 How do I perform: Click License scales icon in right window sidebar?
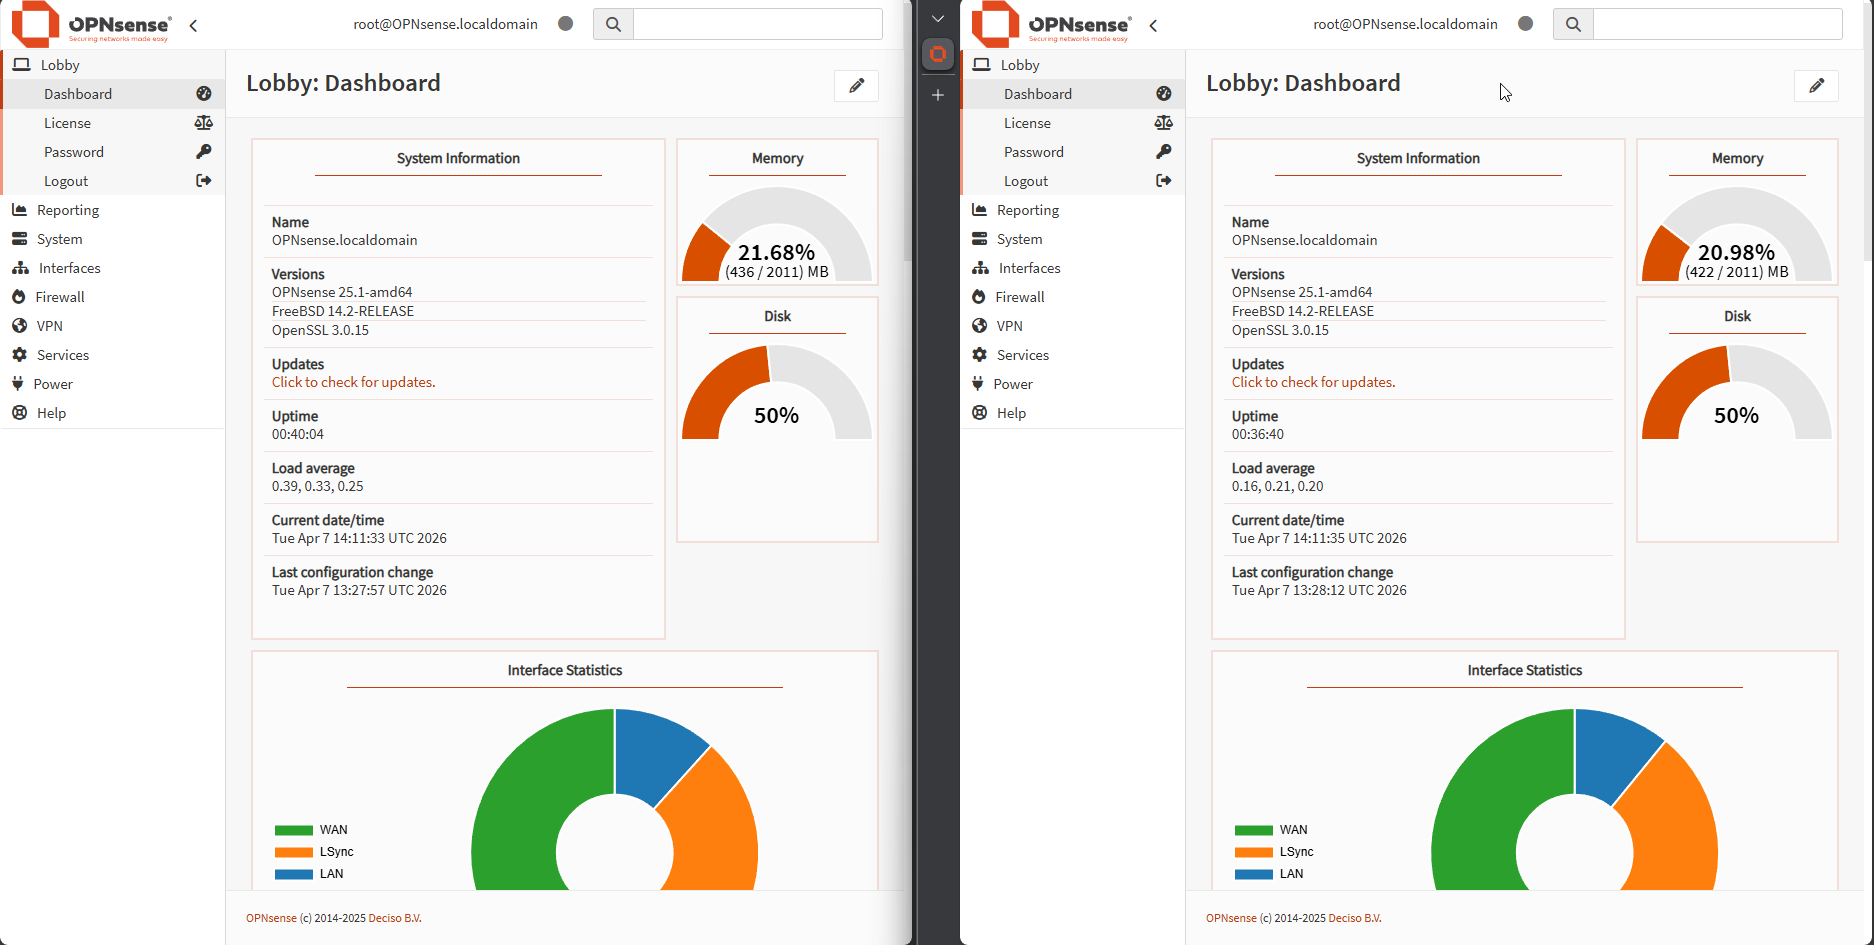pyautogui.click(x=1164, y=123)
